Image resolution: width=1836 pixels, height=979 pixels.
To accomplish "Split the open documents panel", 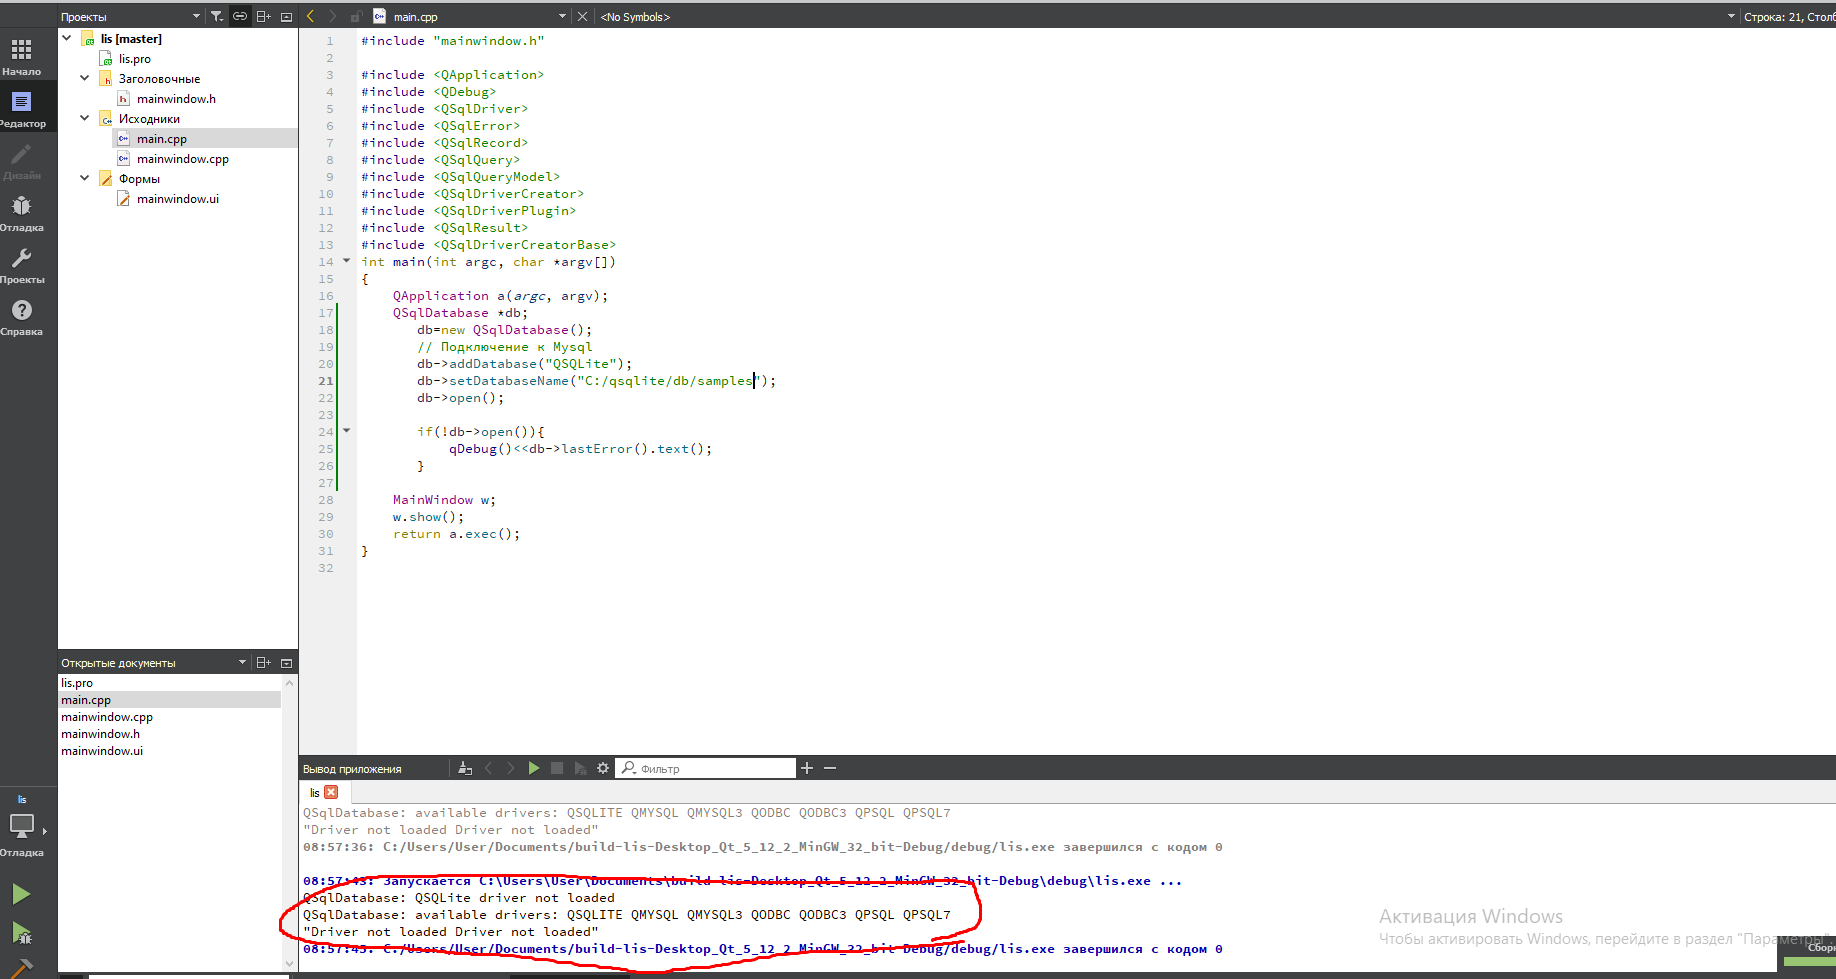I will pos(264,662).
